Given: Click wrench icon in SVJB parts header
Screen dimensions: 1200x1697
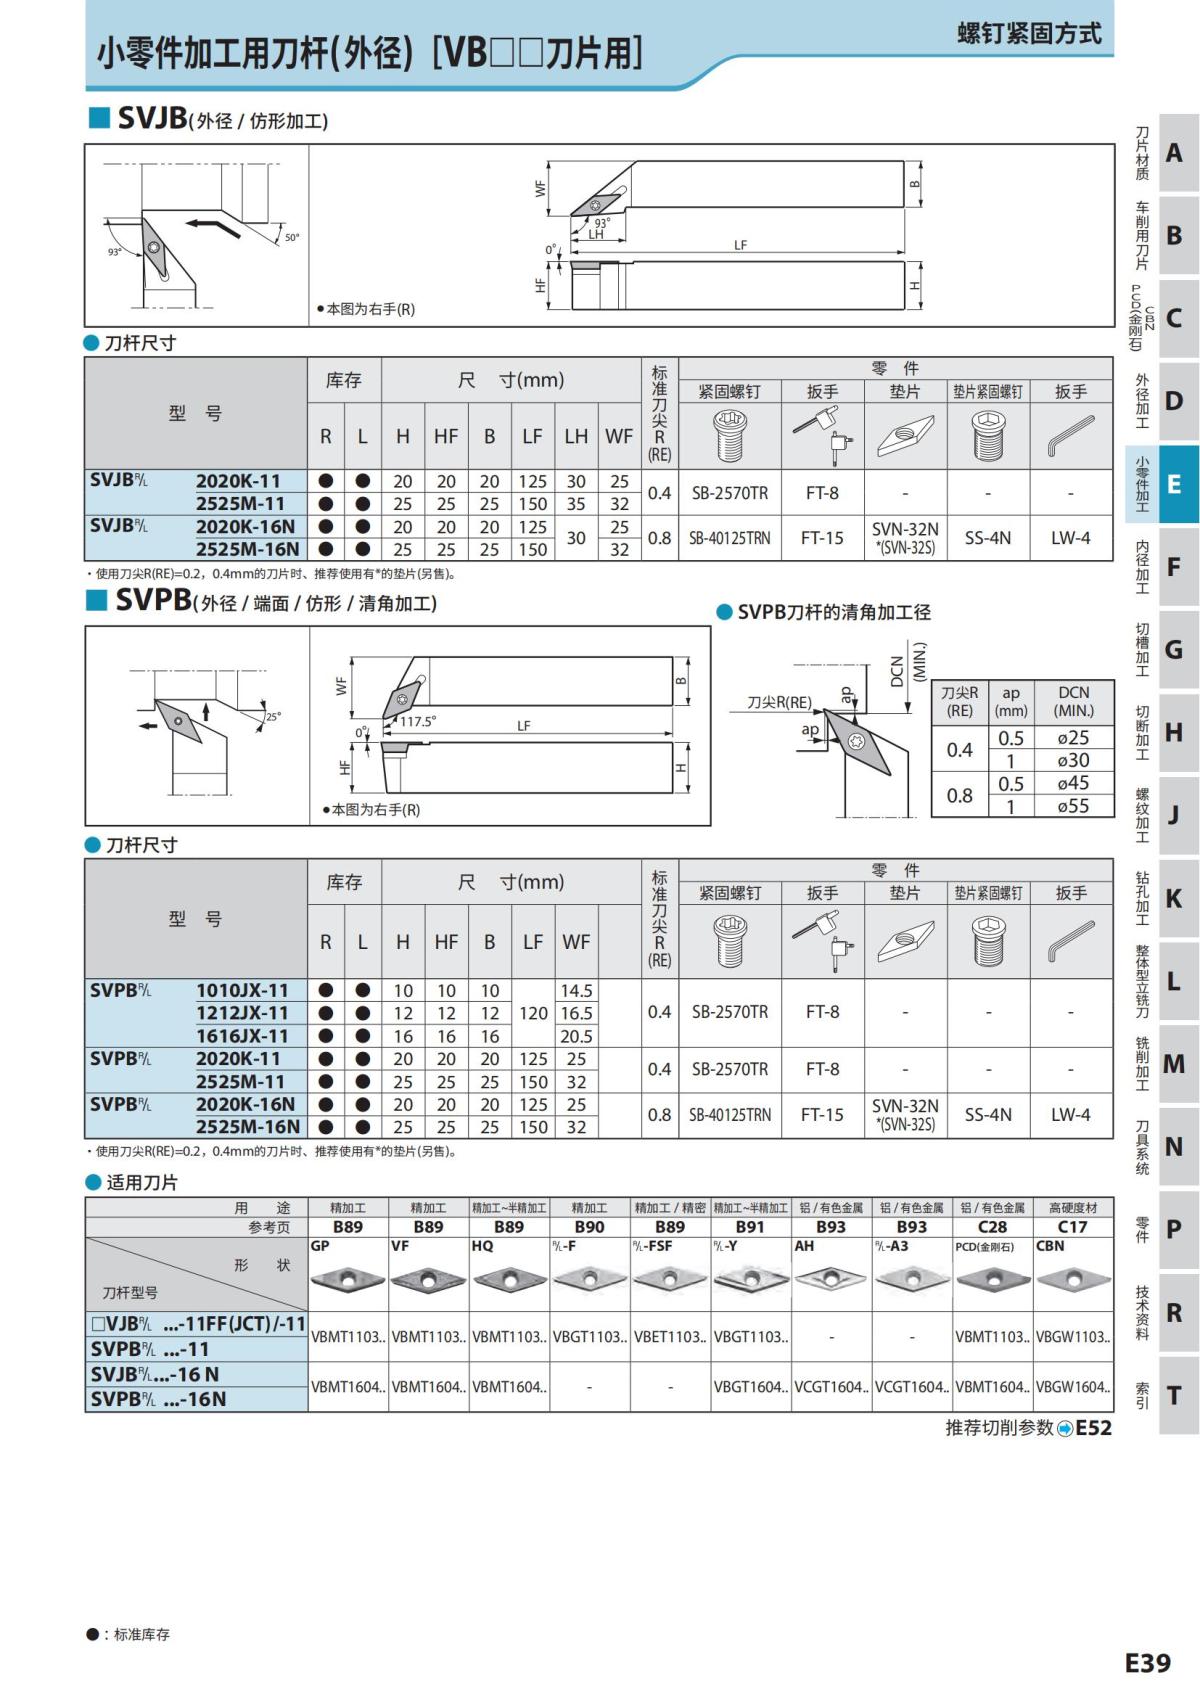Looking at the screenshot, I should coord(822,436).
